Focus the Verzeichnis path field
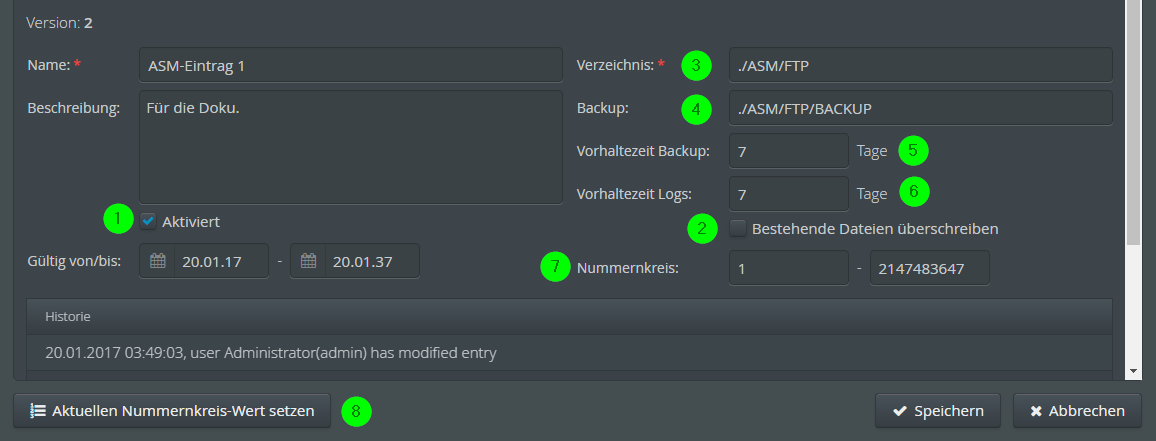The image size is (1156, 441). click(x=920, y=65)
